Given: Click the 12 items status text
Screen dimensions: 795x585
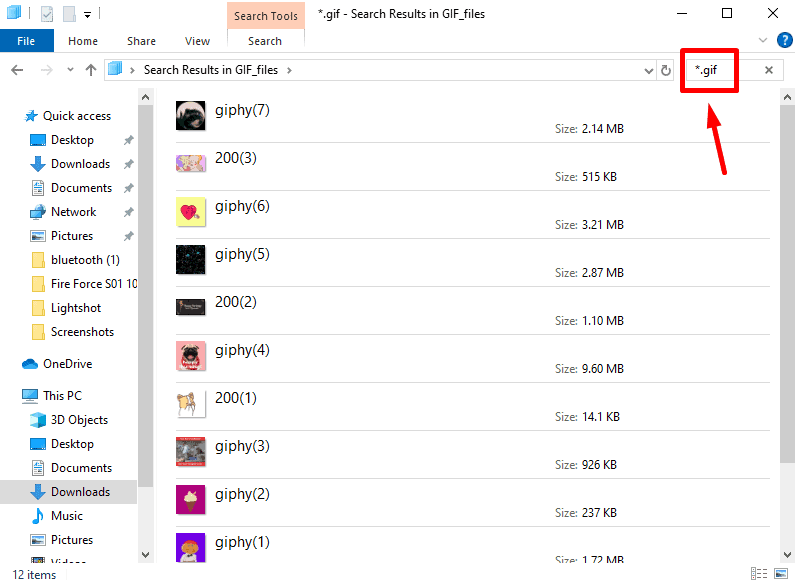Looking at the screenshot, I should click(x=34, y=575).
